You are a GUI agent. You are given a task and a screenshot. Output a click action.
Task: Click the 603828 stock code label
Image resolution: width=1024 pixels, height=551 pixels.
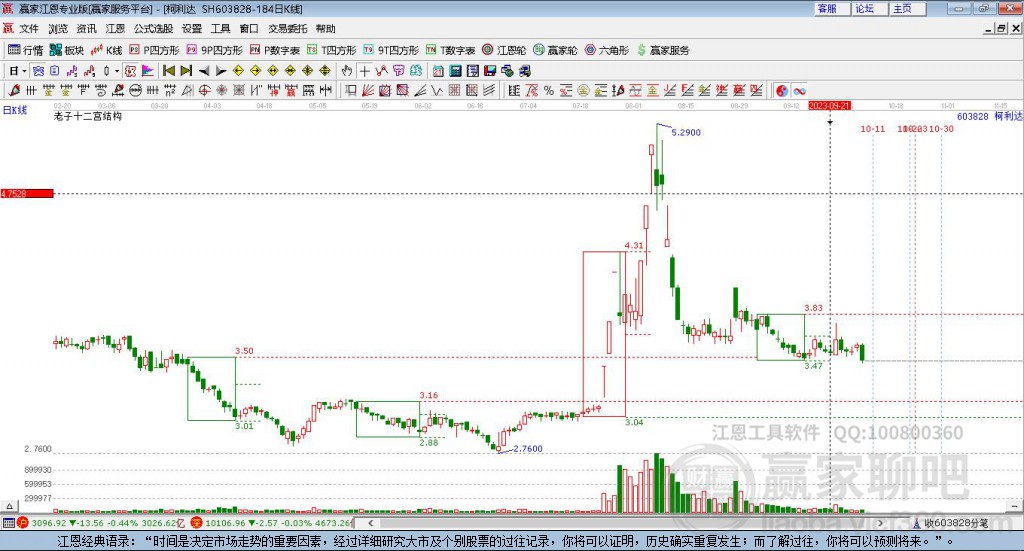click(x=972, y=116)
